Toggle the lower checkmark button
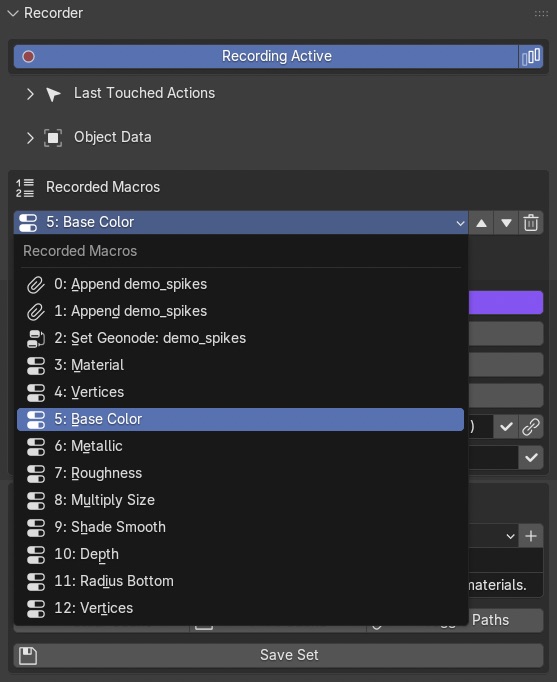Screen dimensions: 557x682 click(x=531, y=458)
